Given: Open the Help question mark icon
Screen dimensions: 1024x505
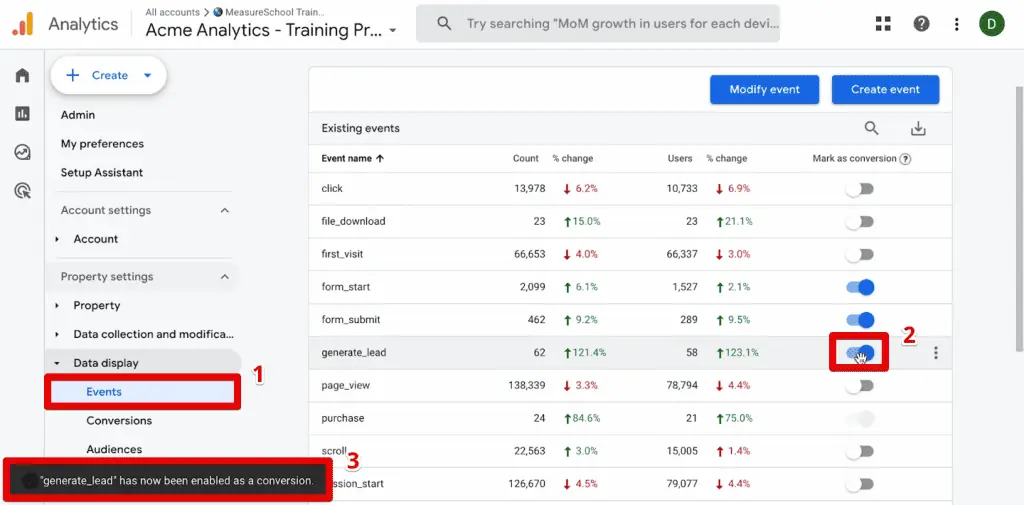Looking at the screenshot, I should pos(921,24).
